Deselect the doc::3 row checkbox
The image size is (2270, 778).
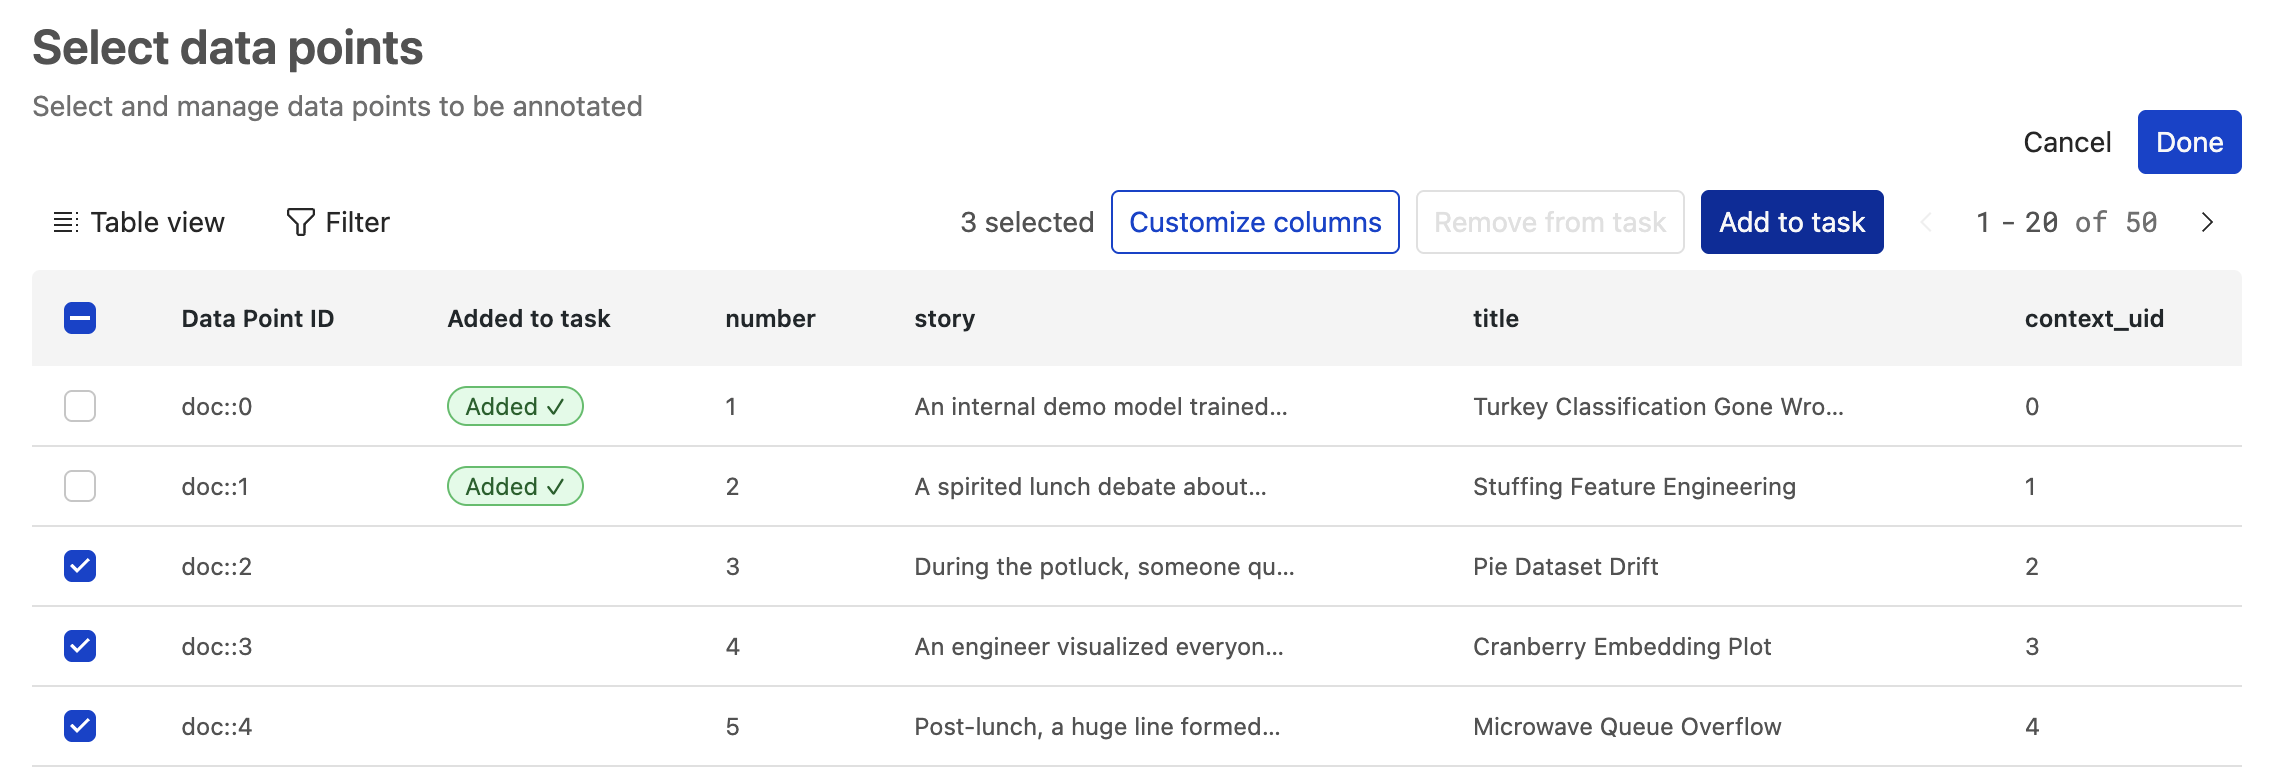[80, 646]
